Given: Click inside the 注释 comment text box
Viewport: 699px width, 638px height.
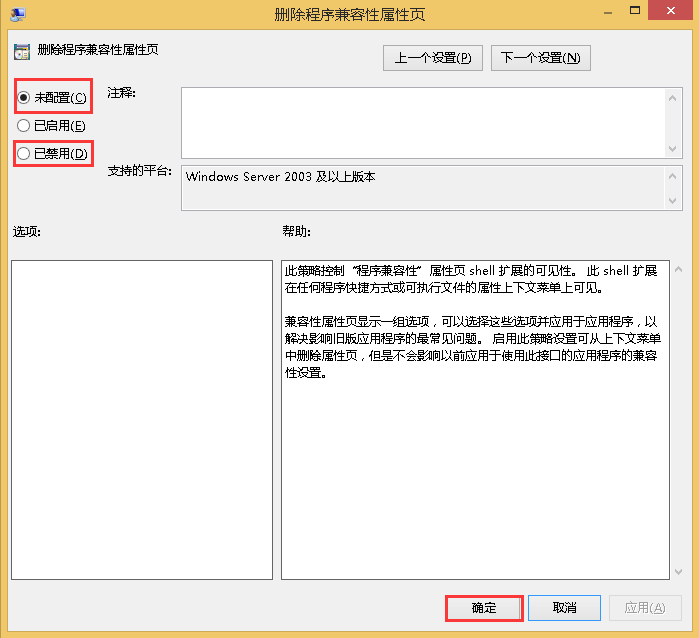Looking at the screenshot, I should click(420, 122).
